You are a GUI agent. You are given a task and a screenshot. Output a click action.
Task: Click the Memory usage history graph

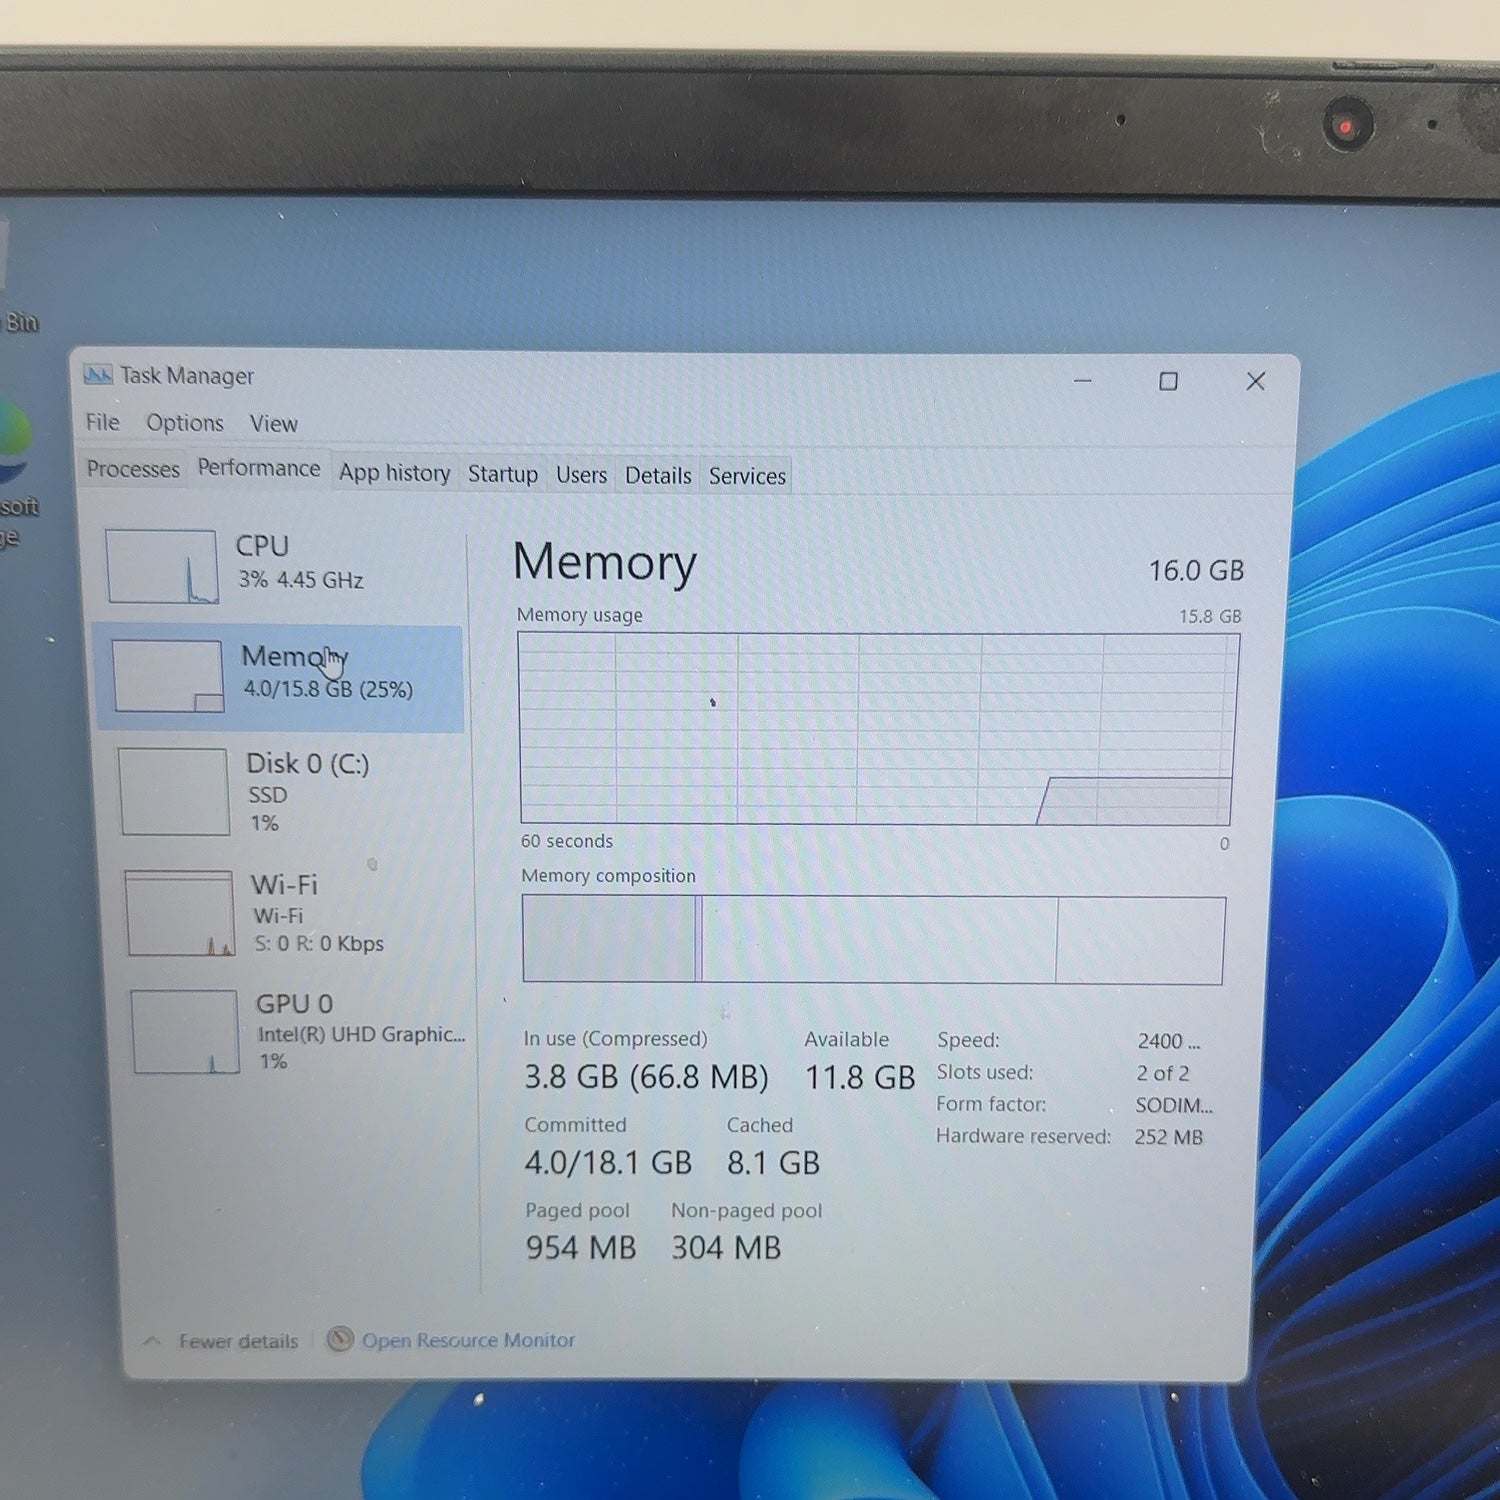(878, 729)
